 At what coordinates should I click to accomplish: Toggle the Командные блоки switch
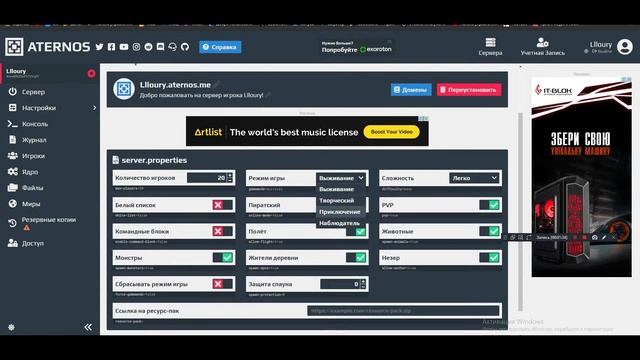click(x=222, y=231)
